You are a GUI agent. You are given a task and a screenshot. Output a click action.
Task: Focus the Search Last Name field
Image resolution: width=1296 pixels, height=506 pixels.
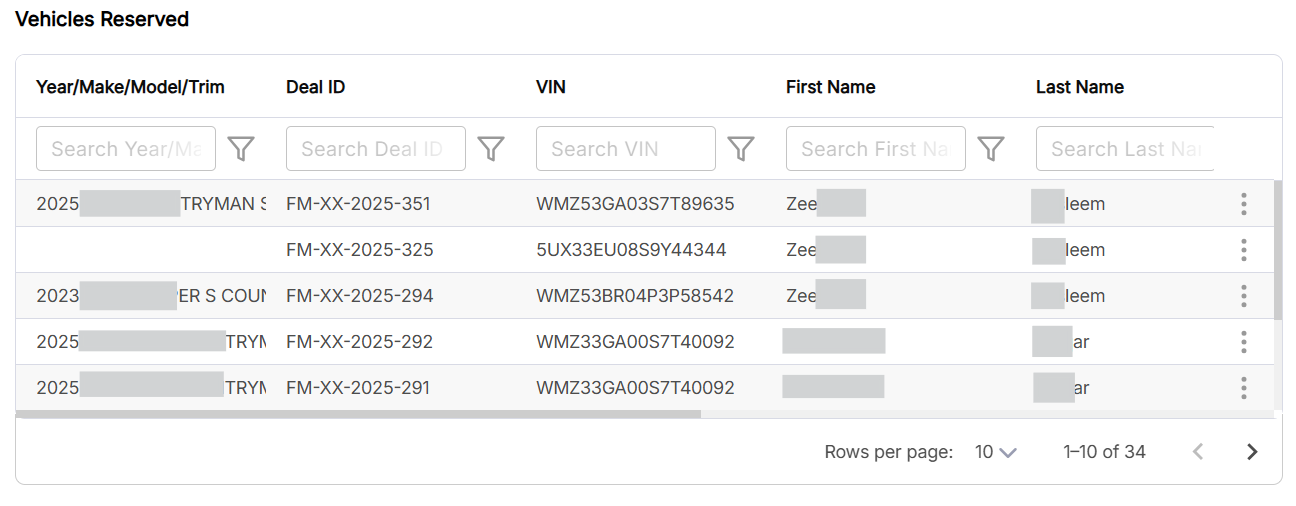coord(1126,149)
